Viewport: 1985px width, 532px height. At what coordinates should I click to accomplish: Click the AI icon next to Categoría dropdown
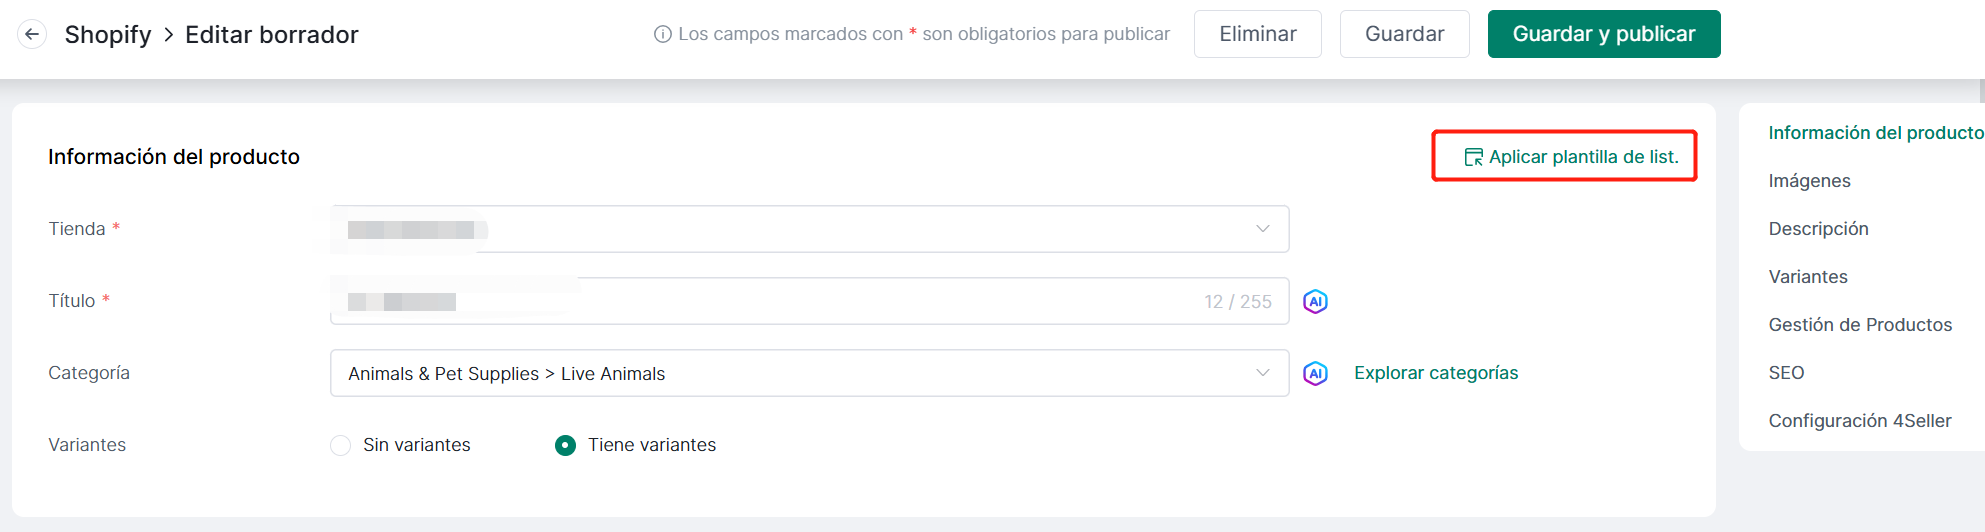coord(1315,373)
